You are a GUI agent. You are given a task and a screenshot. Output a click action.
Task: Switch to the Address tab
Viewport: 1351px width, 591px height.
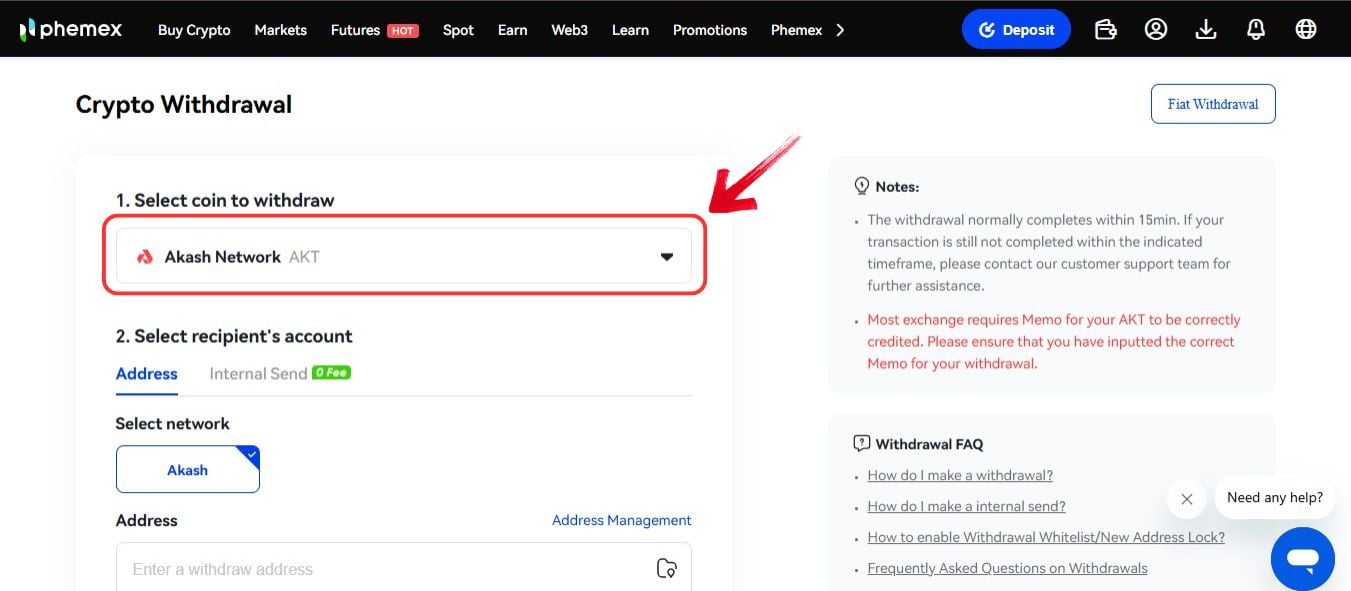pyautogui.click(x=146, y=374)
